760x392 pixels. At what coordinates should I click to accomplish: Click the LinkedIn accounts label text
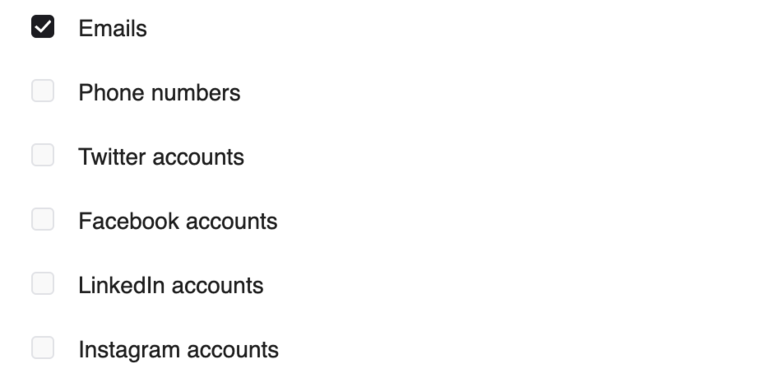171,285
